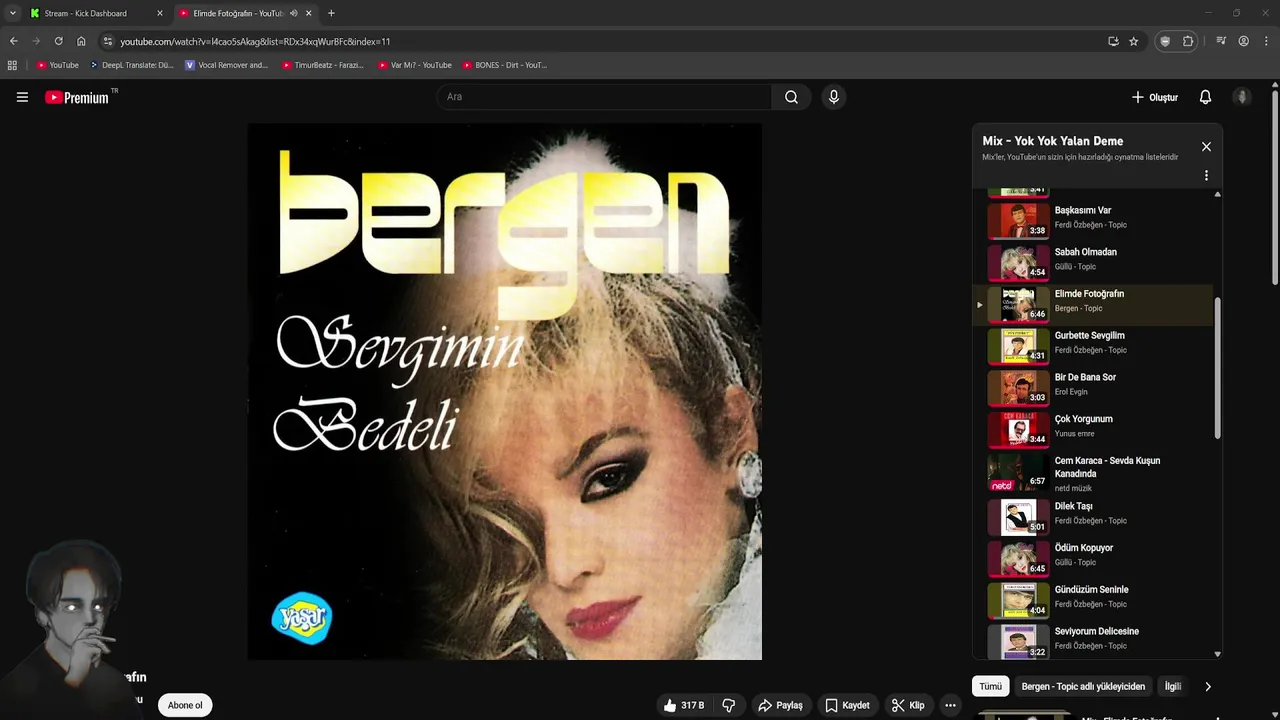Open the browser extensions puzzle icon
Image resolution: width=1280 pixels, height=720 pixels.
click(1188, 41)
